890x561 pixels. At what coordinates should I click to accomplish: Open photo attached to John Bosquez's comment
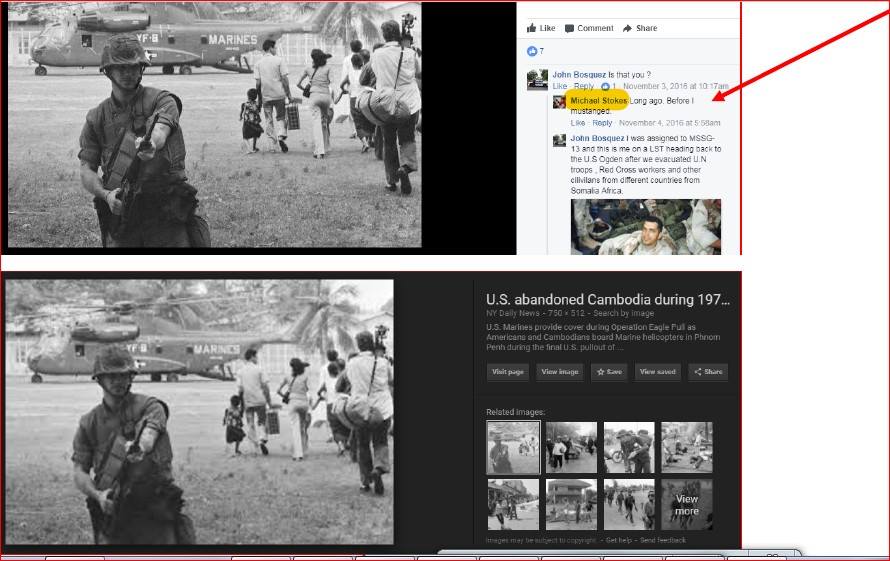pyautogui.click(x=645, y=228)
